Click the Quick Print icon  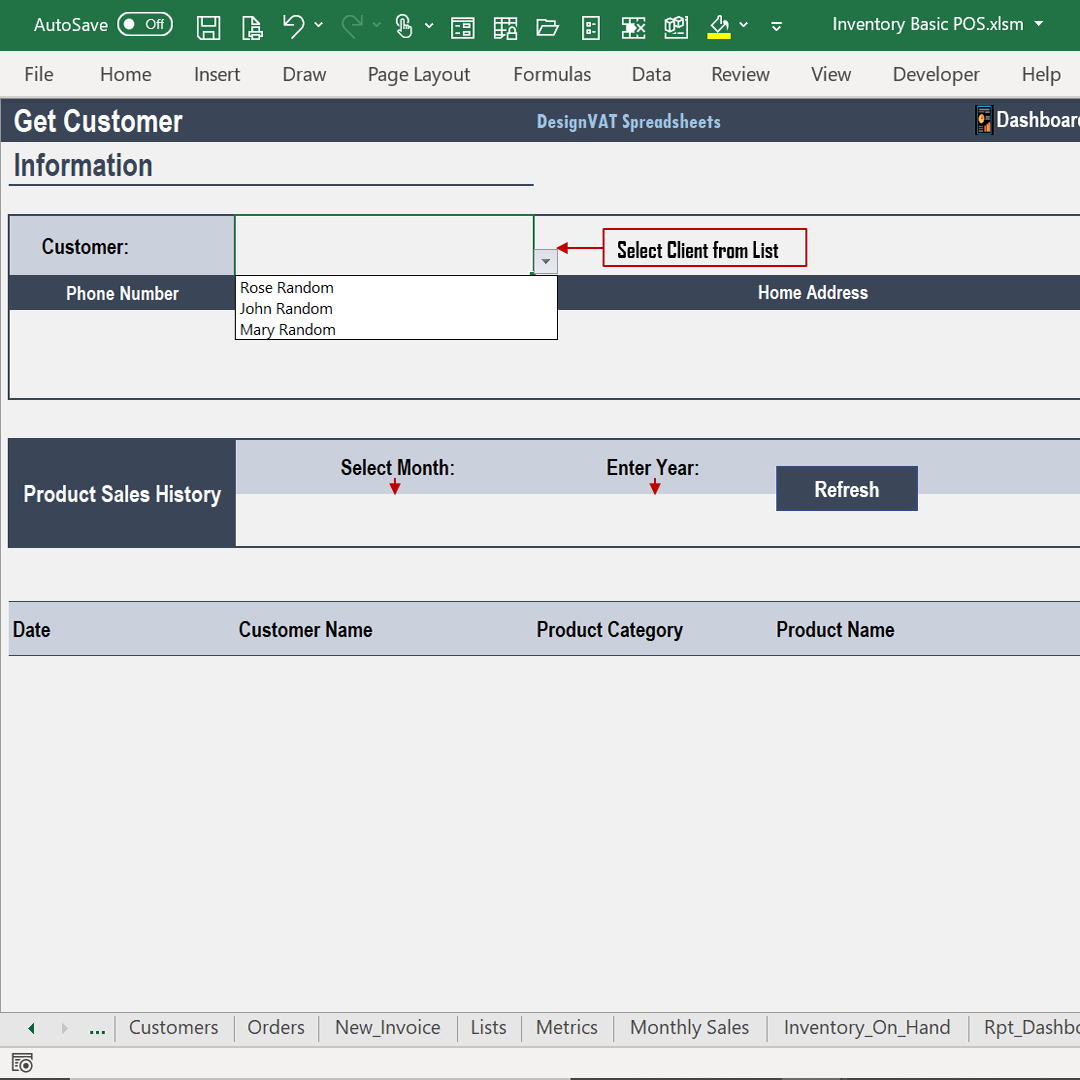[252, 27]
